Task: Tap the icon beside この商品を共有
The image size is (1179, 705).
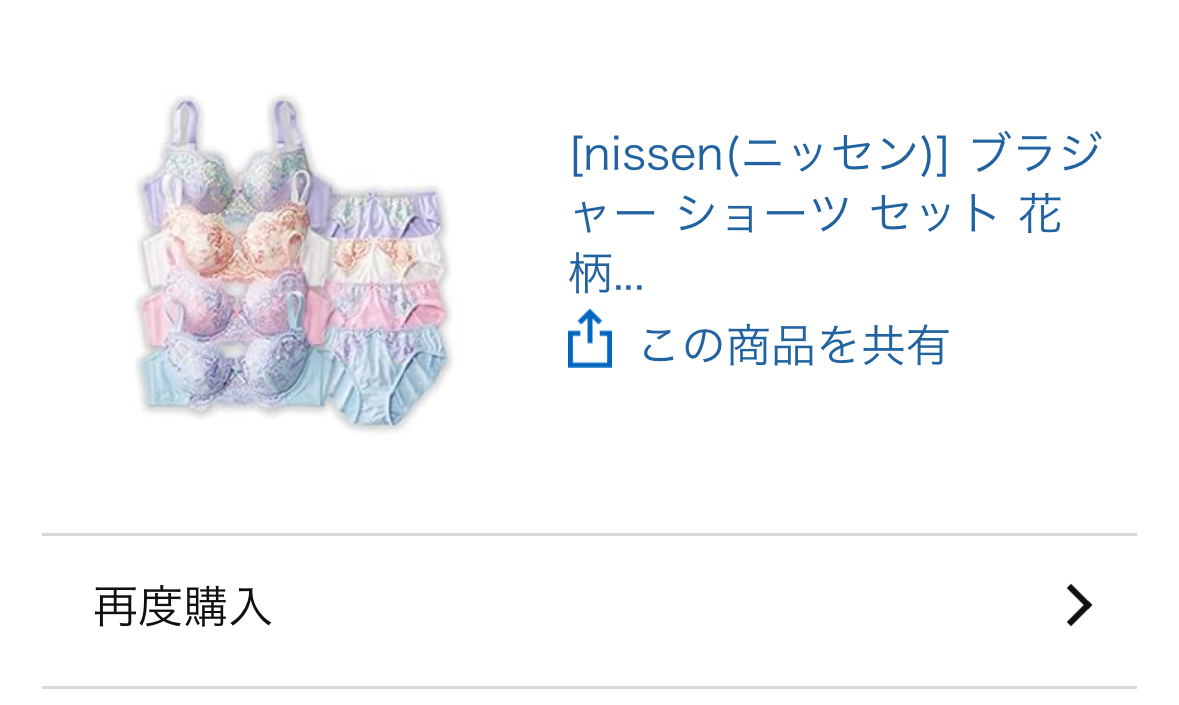Action: point(590,339)
